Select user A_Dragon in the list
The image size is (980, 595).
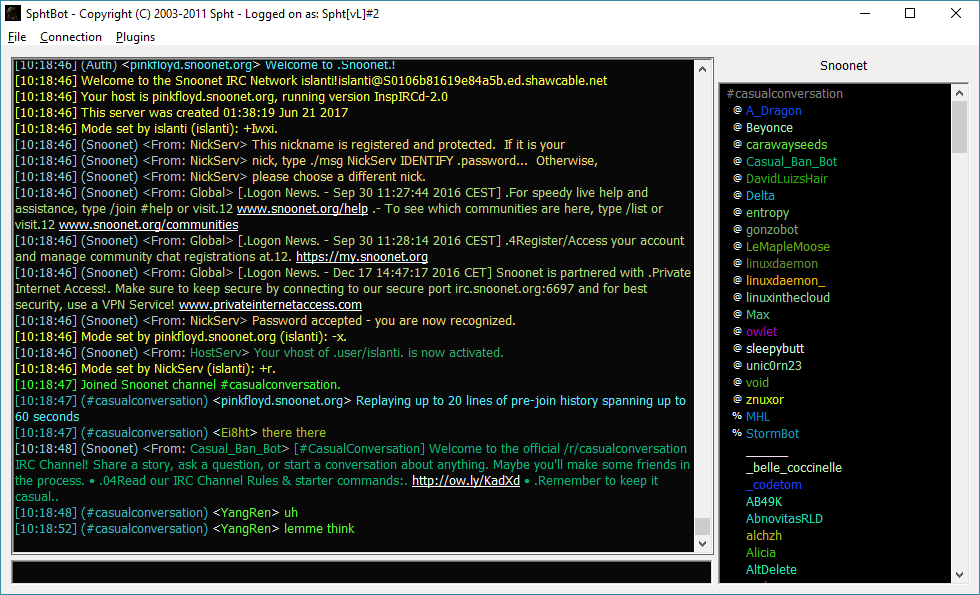tap(773, 111)
